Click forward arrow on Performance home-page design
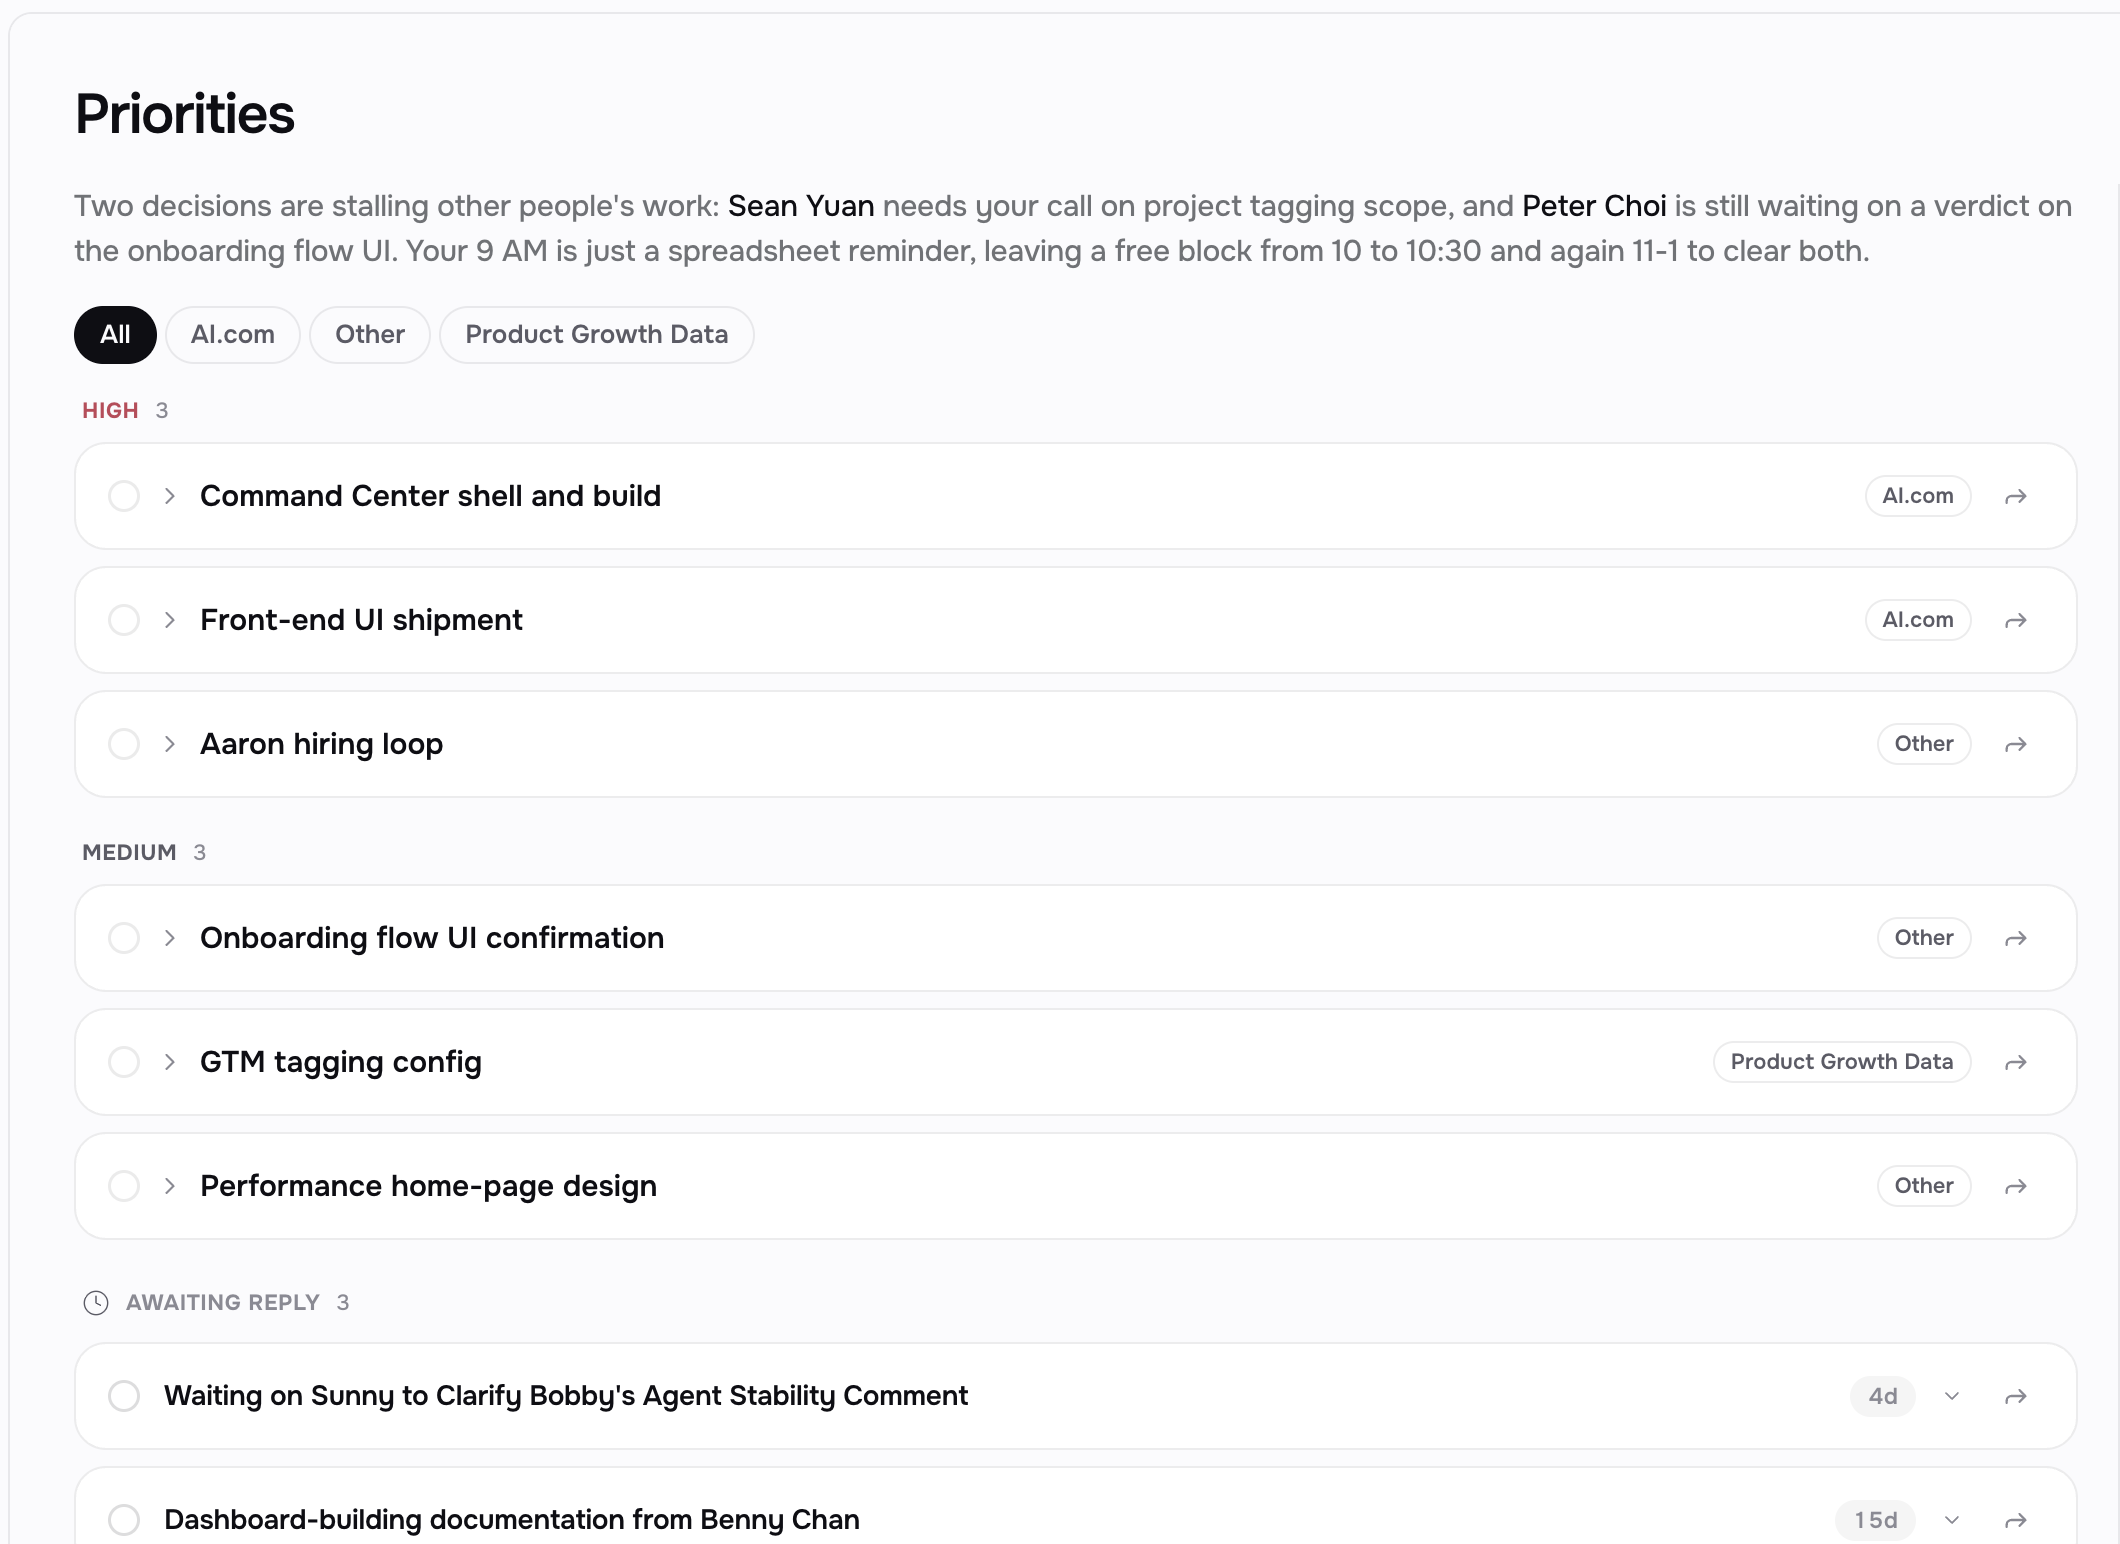 (2016, 1186)
